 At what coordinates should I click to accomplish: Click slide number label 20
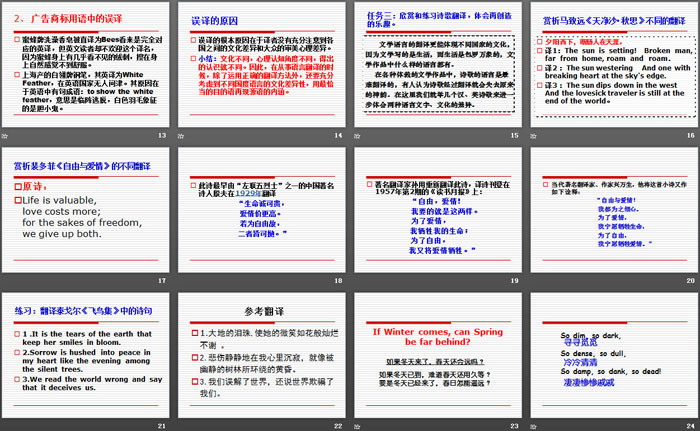(x=691, y=280)
